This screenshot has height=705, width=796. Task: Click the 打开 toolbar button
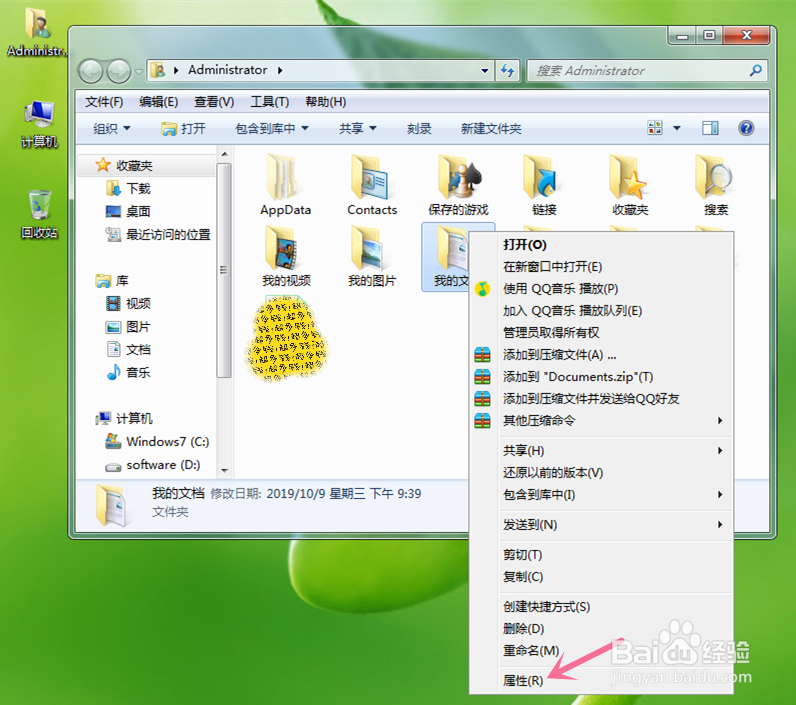pyautogui.click(x=183, y=128)
